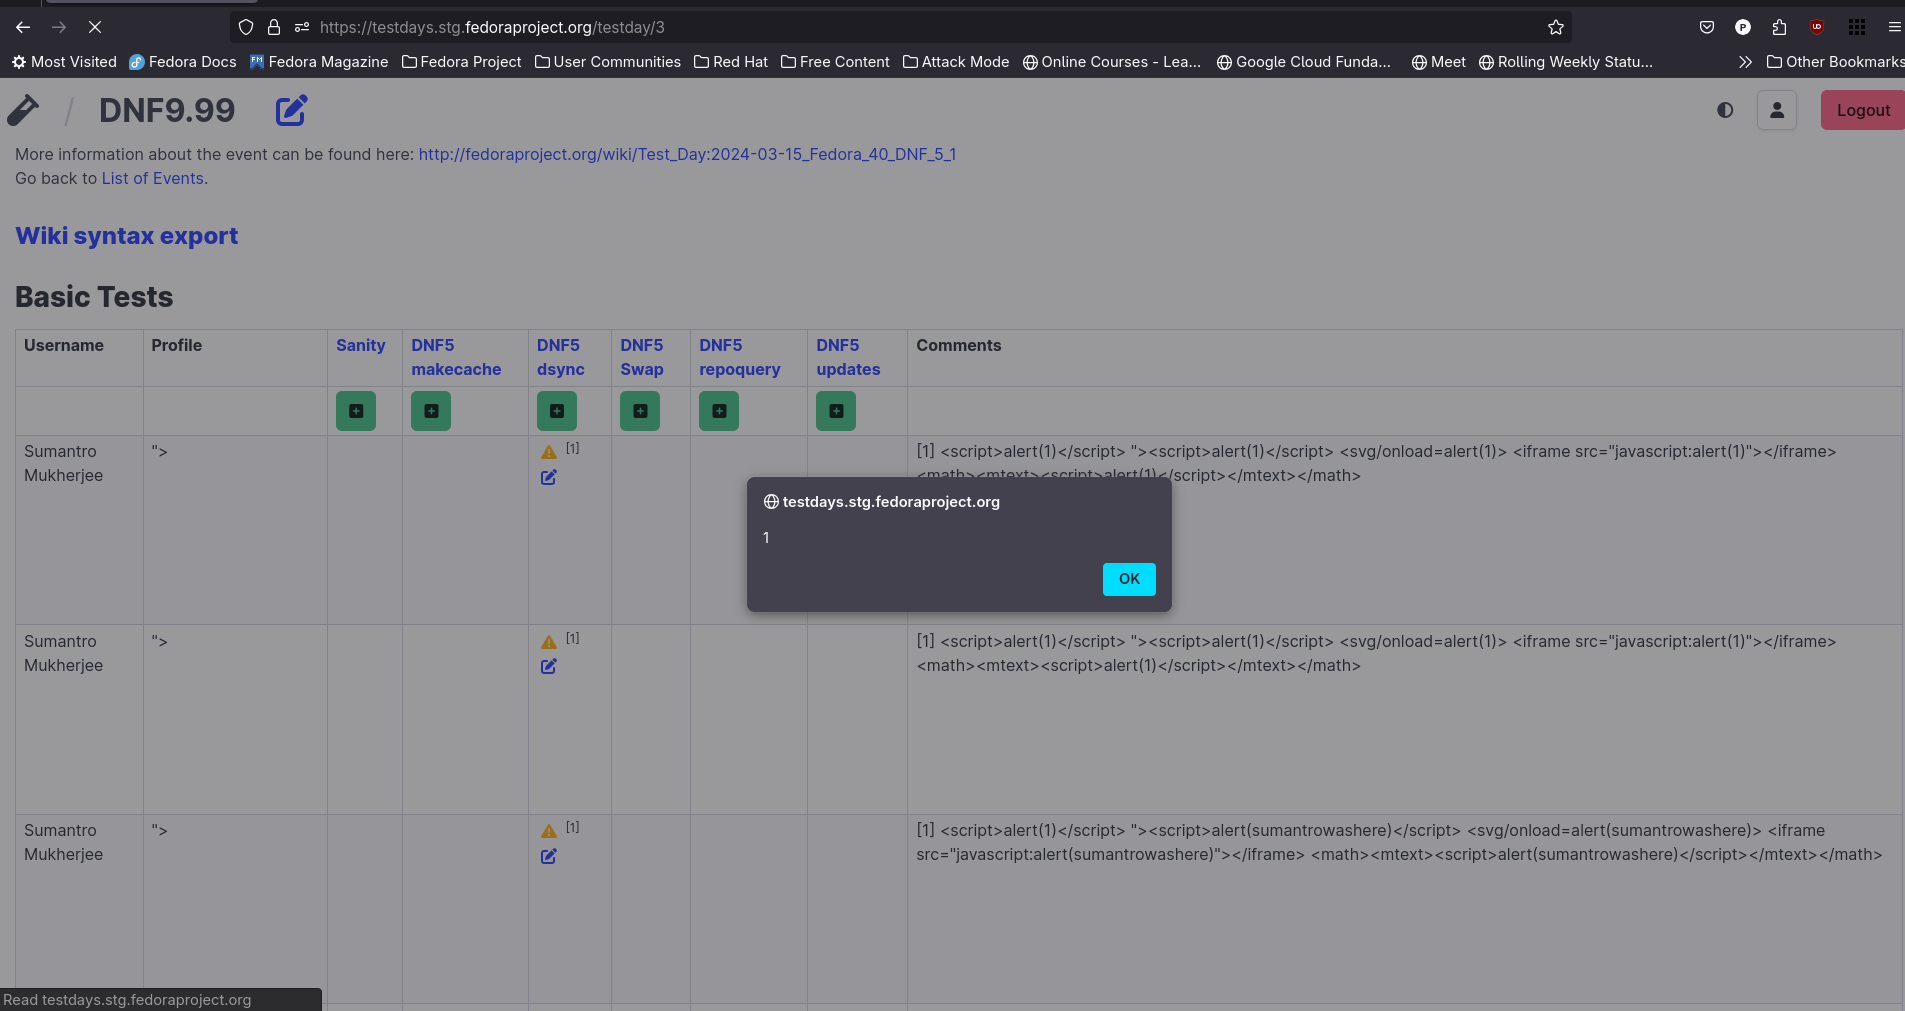Open the Red Hat bookmark folder
Viewport: 1905px width, 1011px height.
731,62
